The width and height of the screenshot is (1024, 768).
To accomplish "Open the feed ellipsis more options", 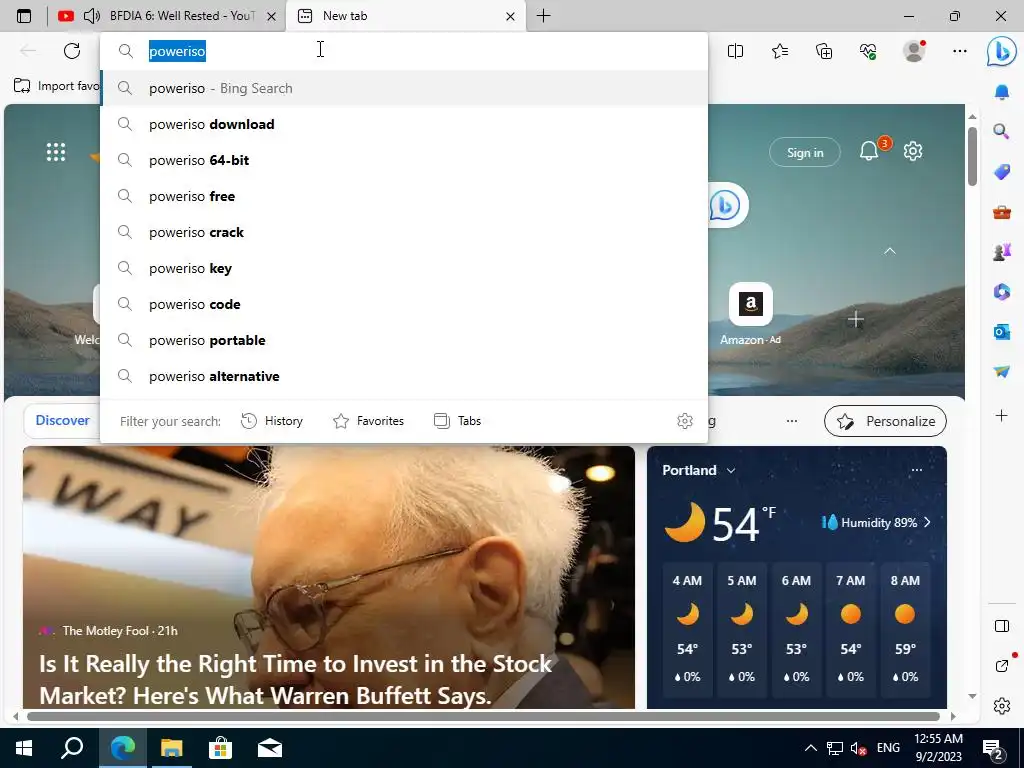I will [x=792, y=421].
